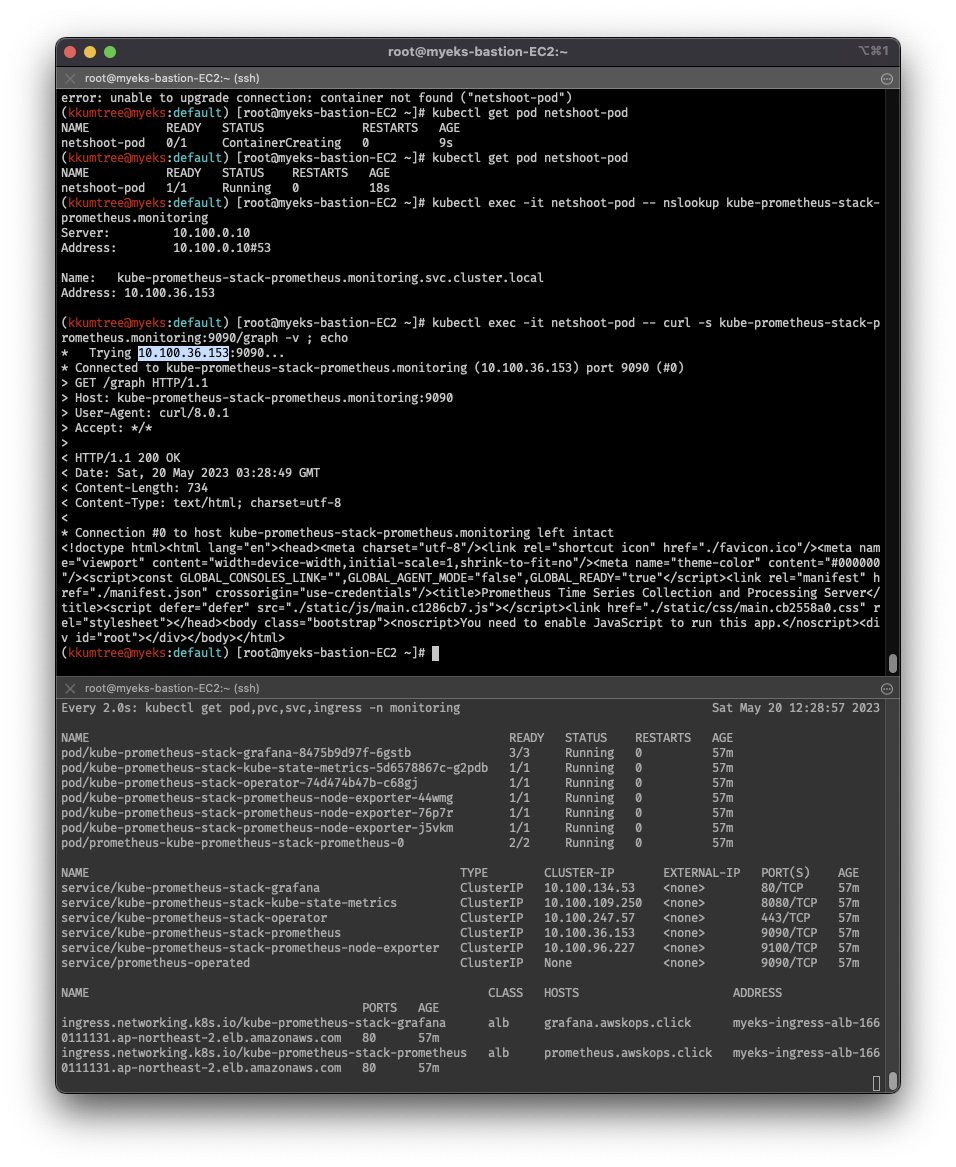
Task: Open the bottom pane's session menu icon
Action: click(887, 689)
